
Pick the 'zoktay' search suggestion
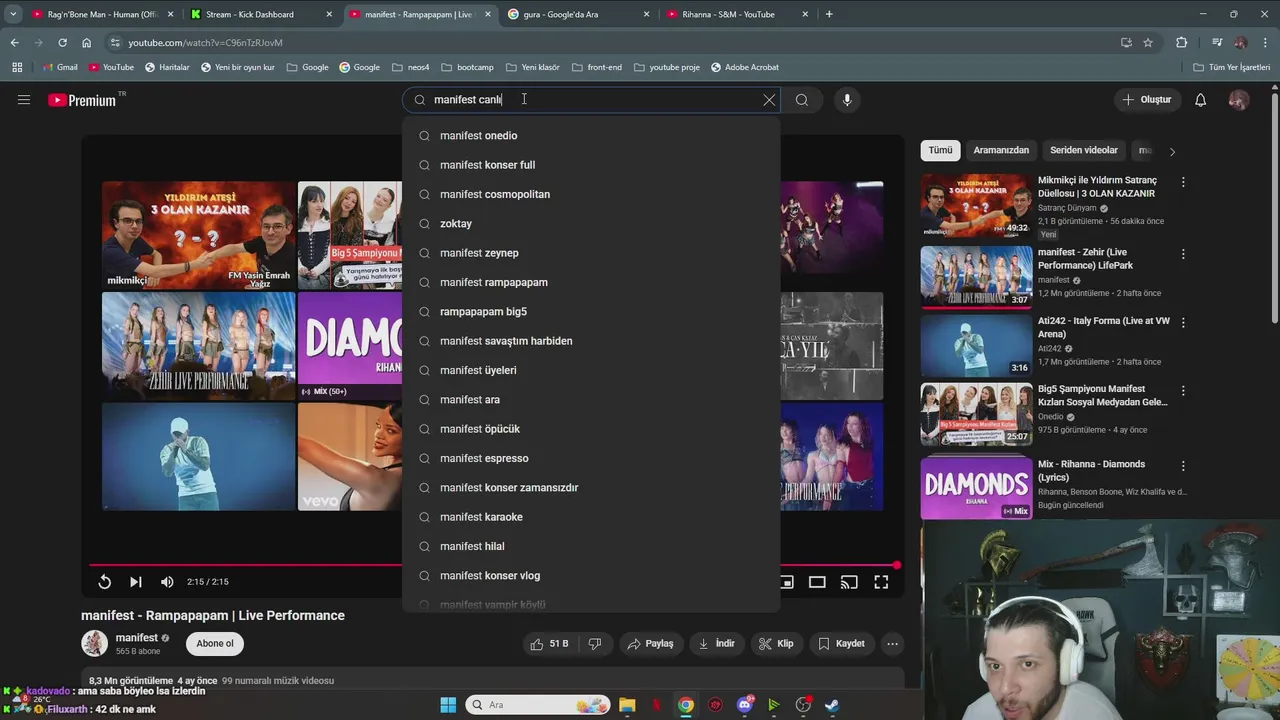click(591, 224)
